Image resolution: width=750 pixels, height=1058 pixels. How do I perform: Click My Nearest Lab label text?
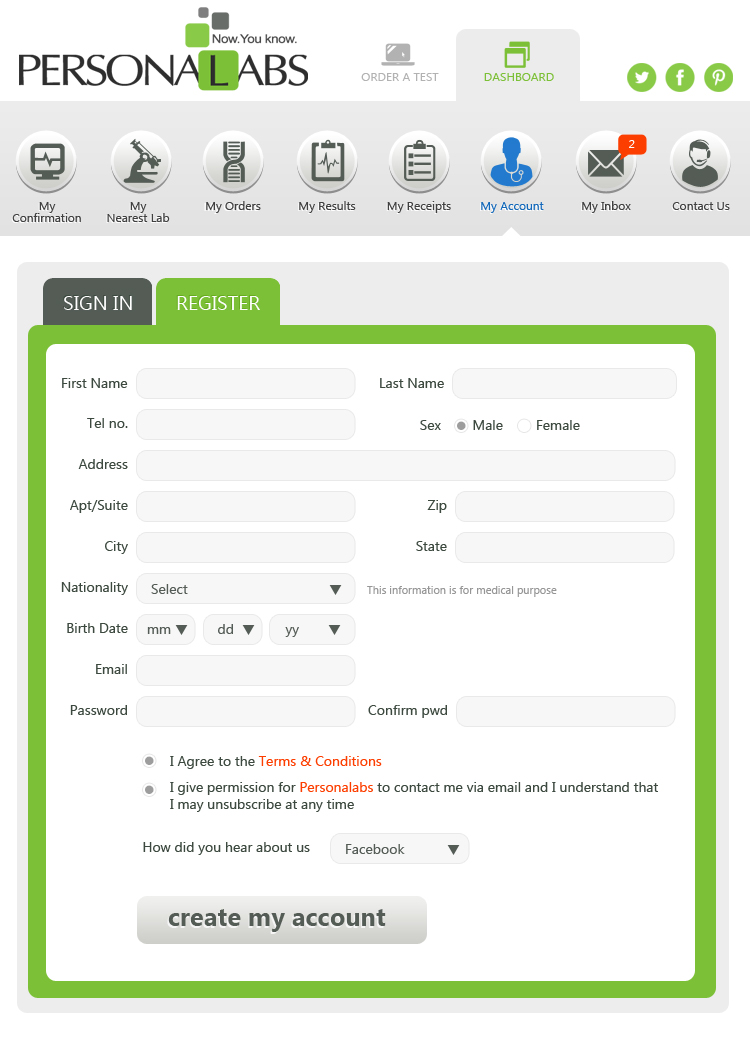(138, 212)
